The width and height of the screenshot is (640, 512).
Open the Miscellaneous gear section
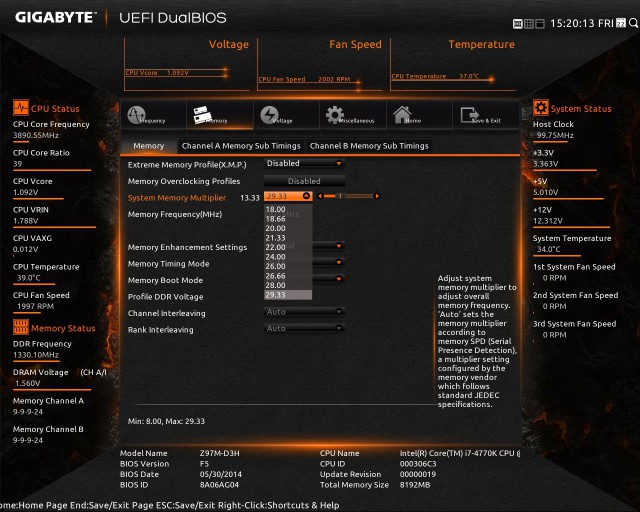pyautogui.click(x=353, y=115)
